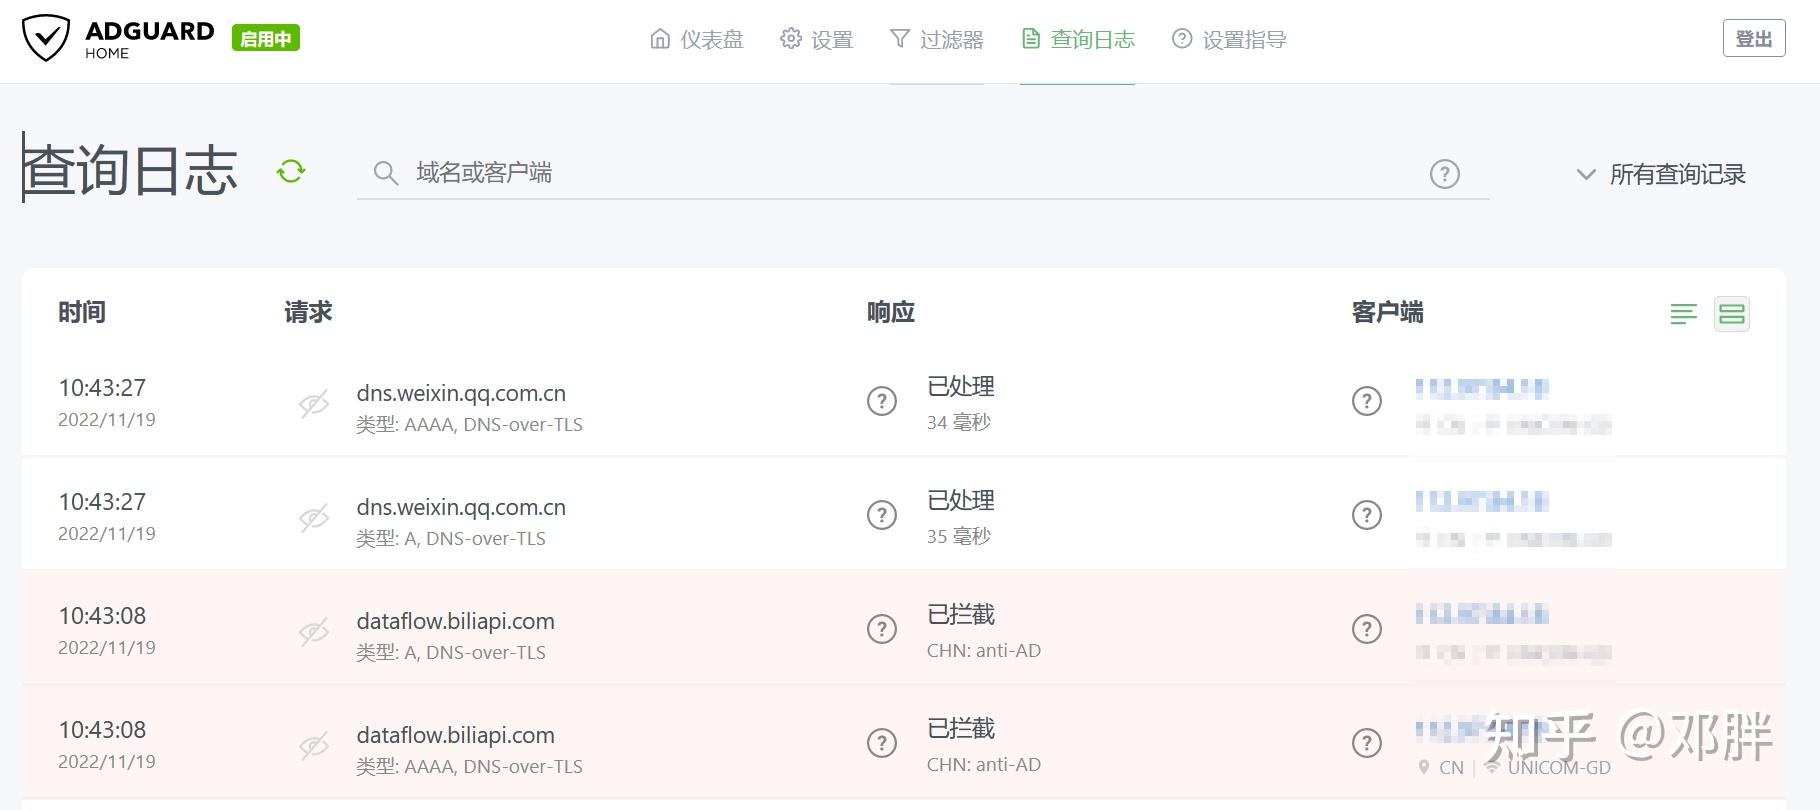Toggle eye icon for A-type dataflow.biliapi.com
The height and width of the screenshot is (810, 1820).
[314, 633]
